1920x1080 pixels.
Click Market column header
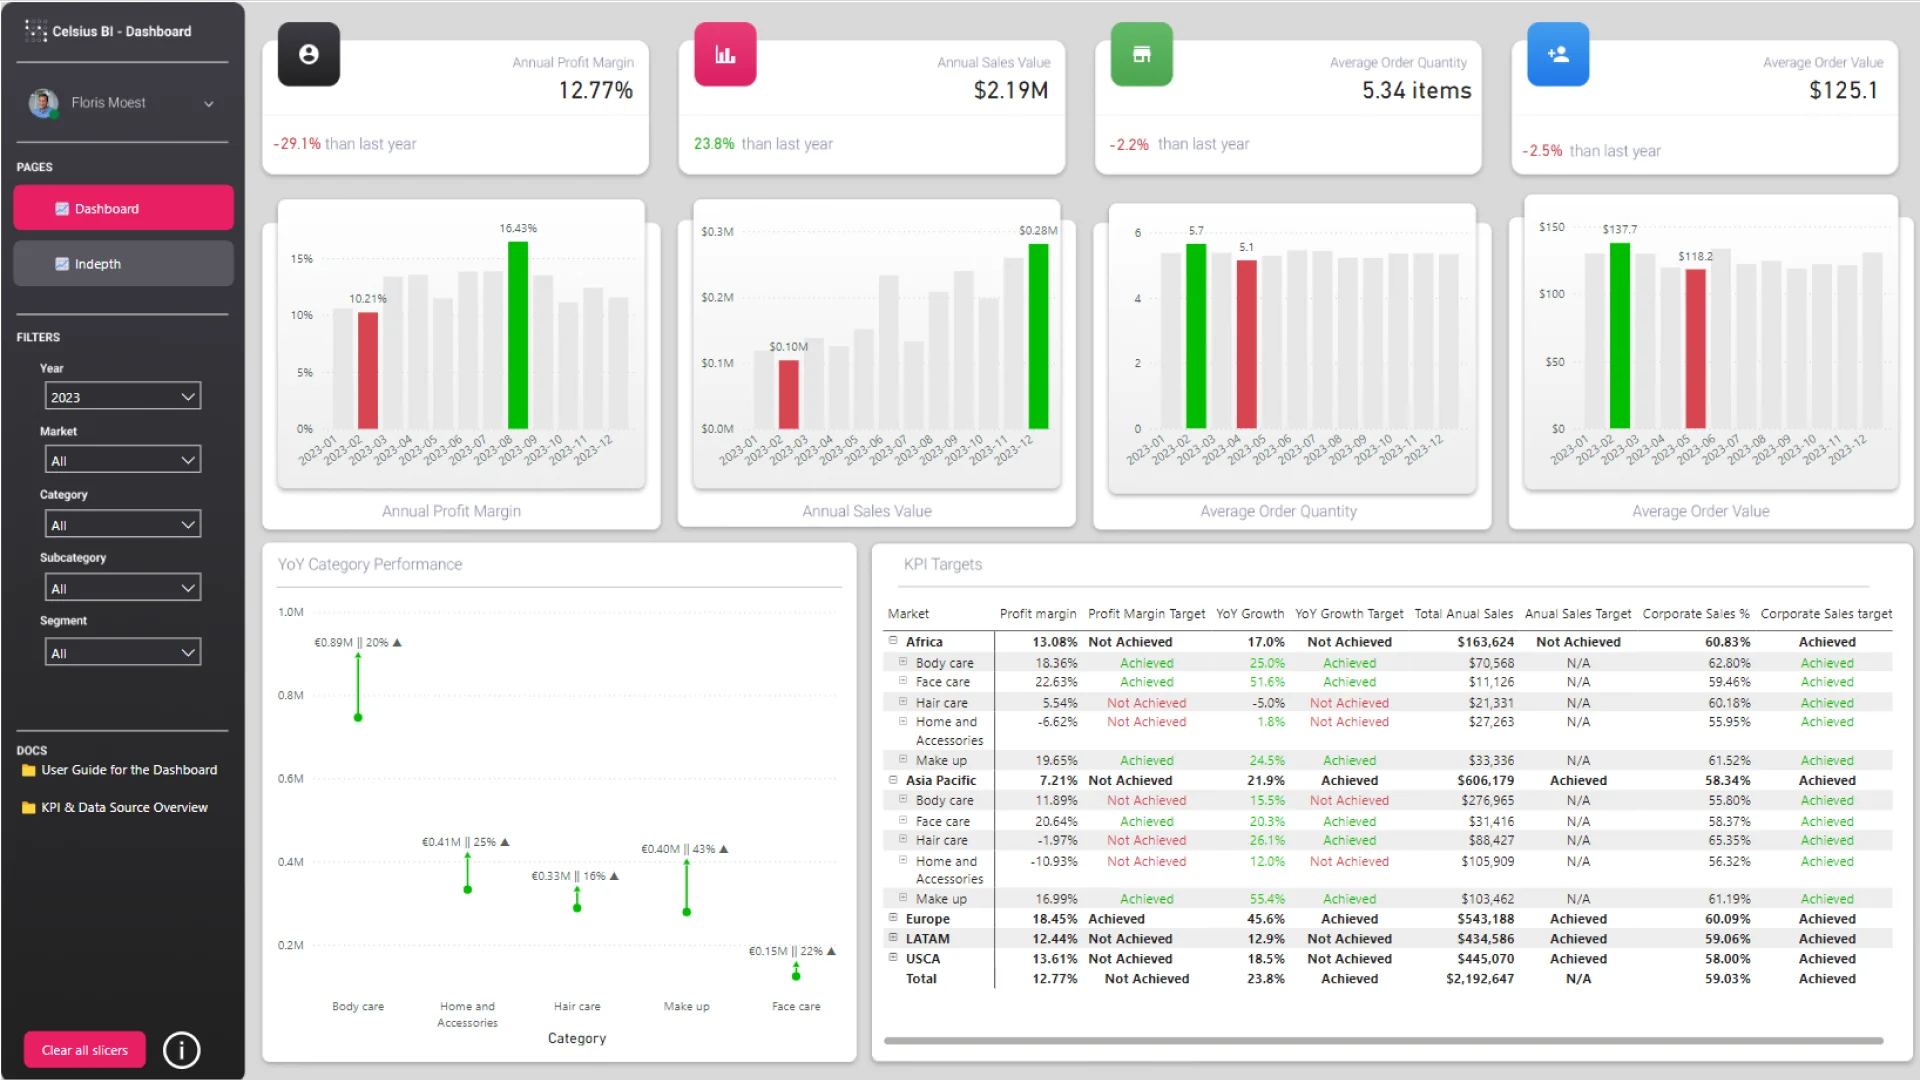[x=908, y=614]
